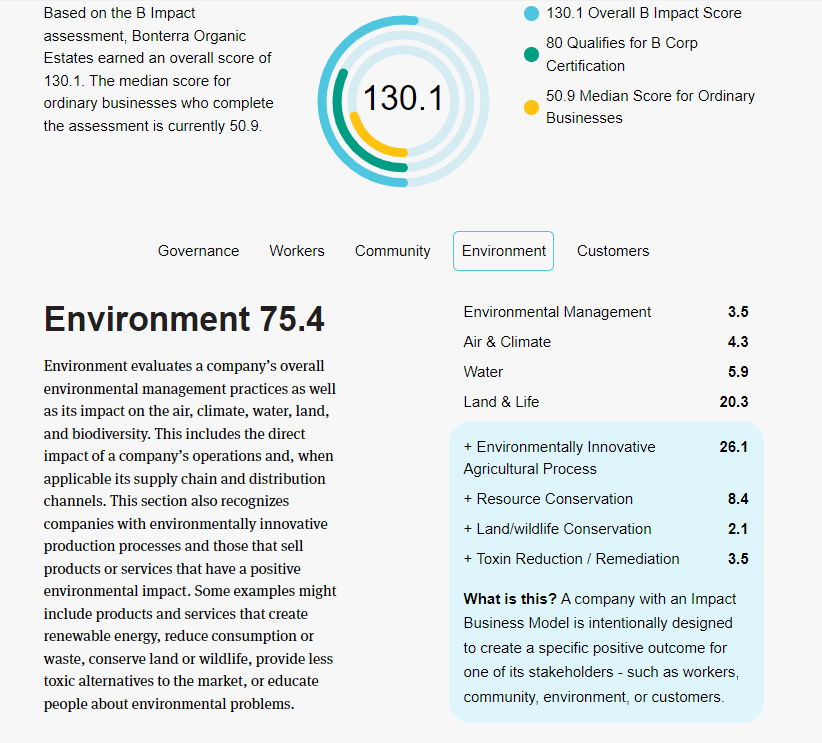Select the Air & Climate row
The height and width of the screenshot is (743, 822).
pos(605,342)
